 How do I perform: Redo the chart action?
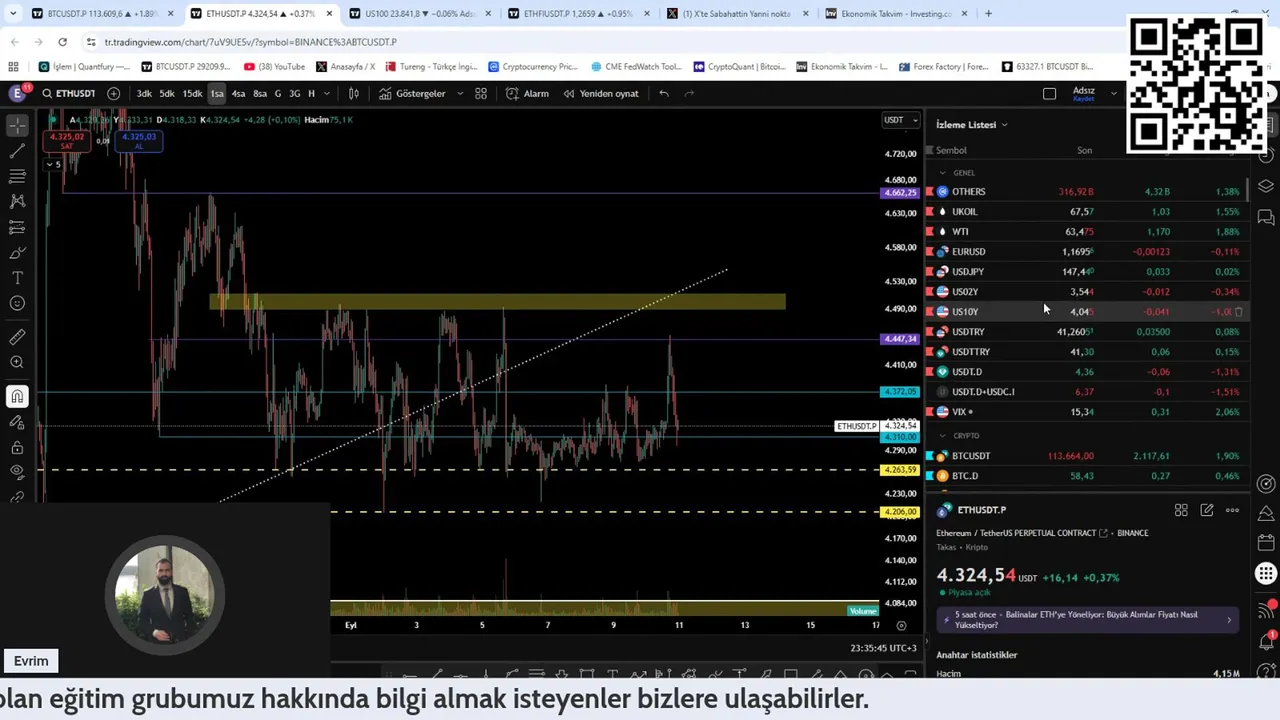click(x=689, y=93)
